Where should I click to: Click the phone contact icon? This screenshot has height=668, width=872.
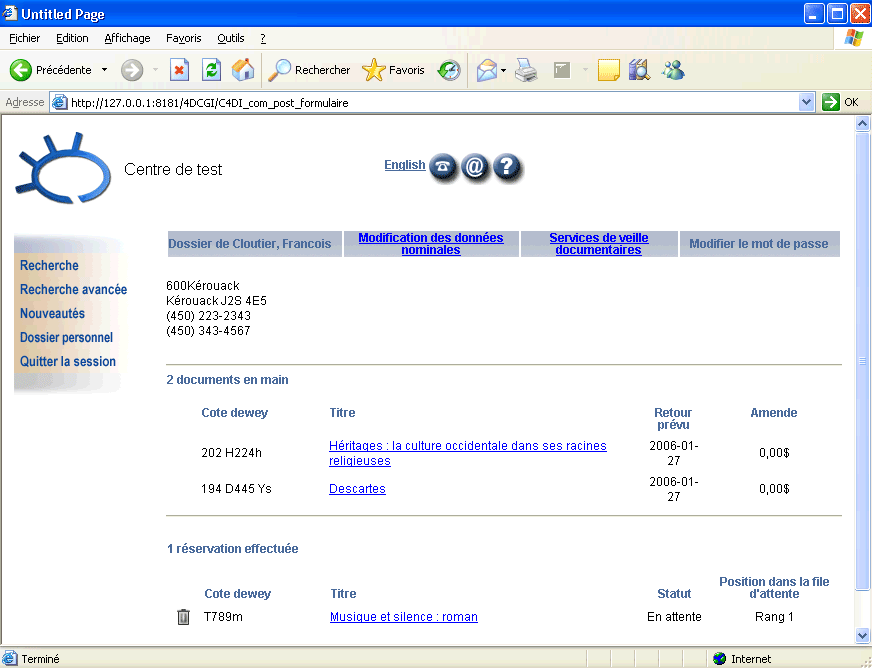click(x=443, y=168)
